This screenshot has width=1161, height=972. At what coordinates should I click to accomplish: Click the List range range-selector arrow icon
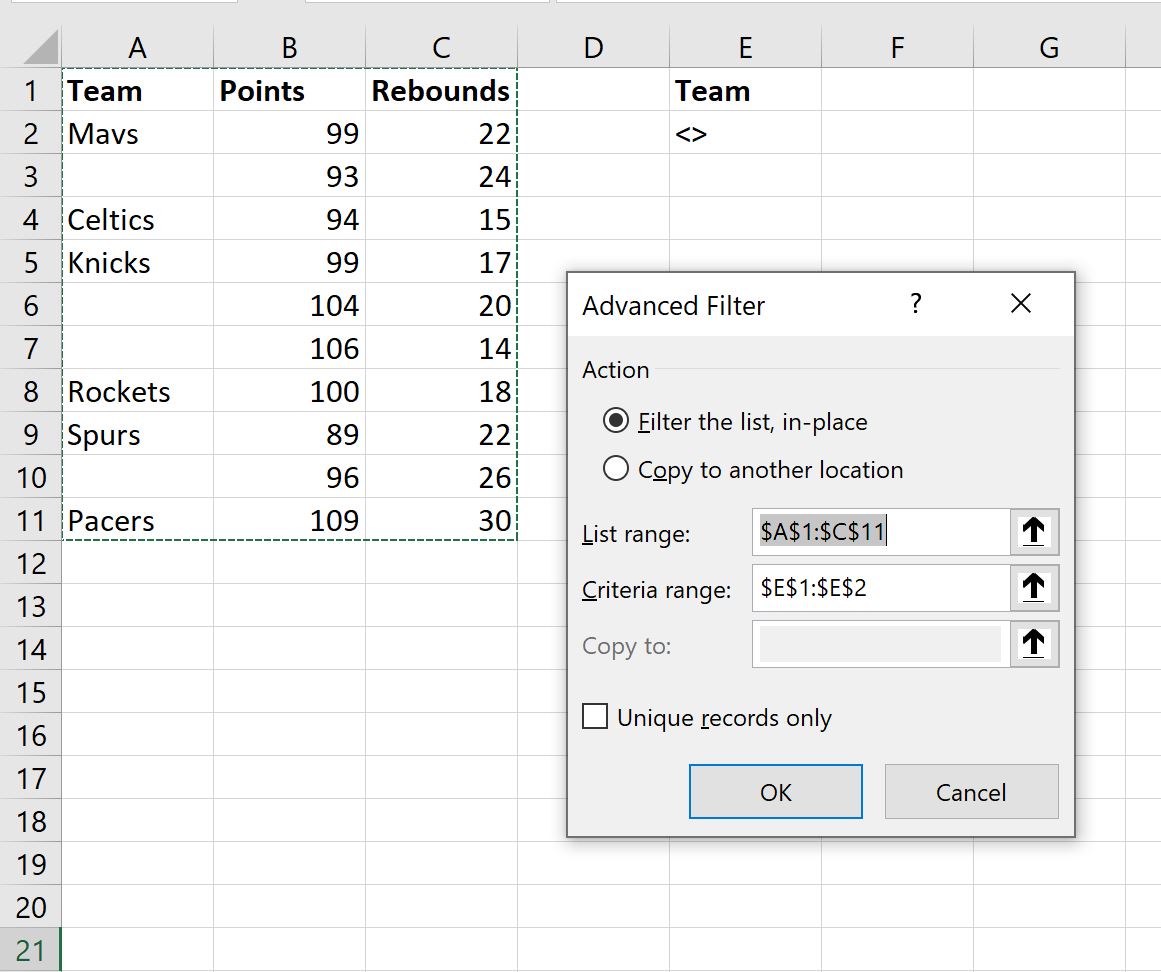point(1034,532)
